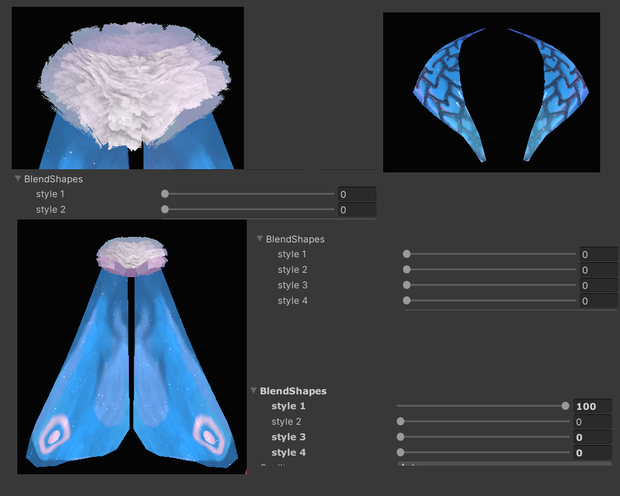Click the top panel style 1 slider handle
Screen dimensions: 620x496
click(x=165, y=194)
